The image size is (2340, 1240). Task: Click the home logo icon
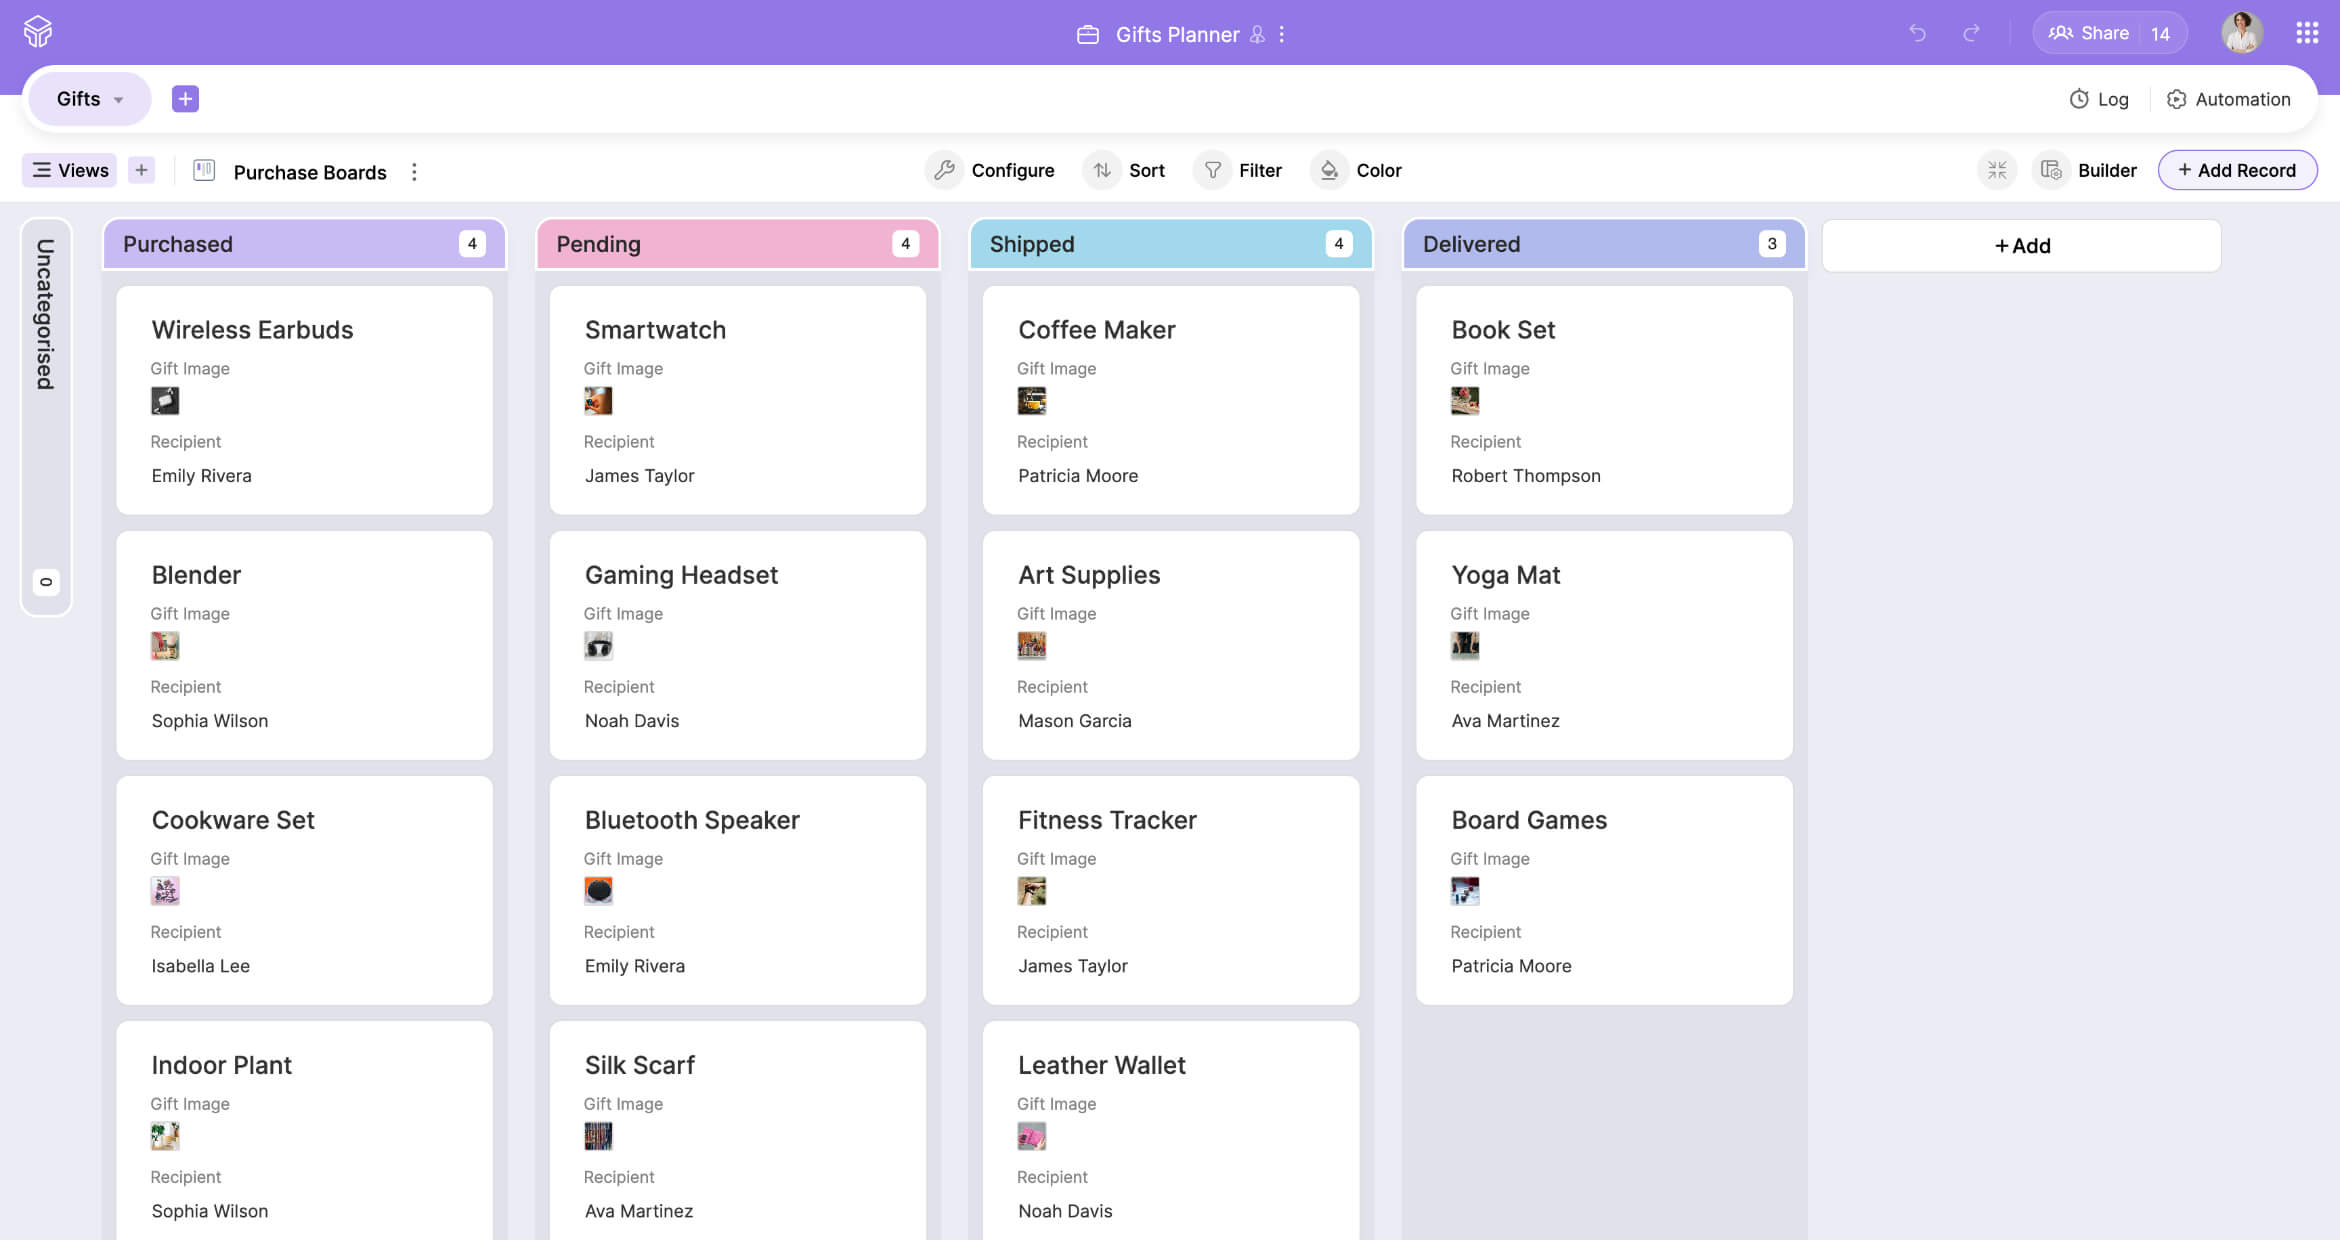click(x=38, y=32)
